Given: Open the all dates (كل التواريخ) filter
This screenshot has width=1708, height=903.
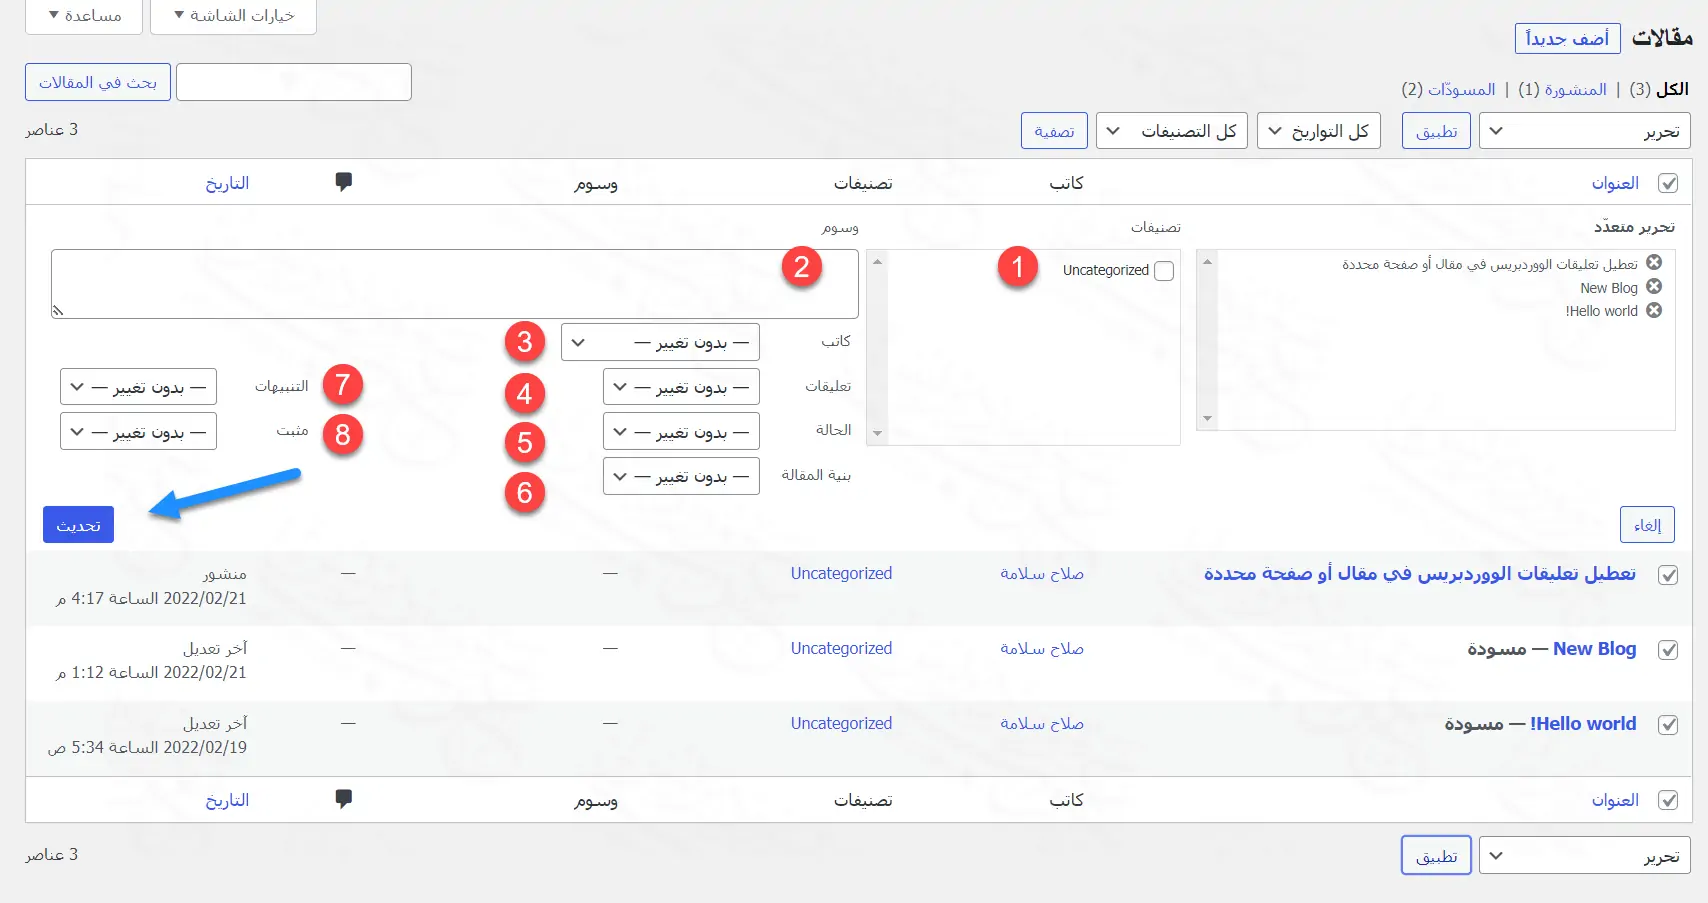Looking at the screenshot, I should pos(1318,131).
